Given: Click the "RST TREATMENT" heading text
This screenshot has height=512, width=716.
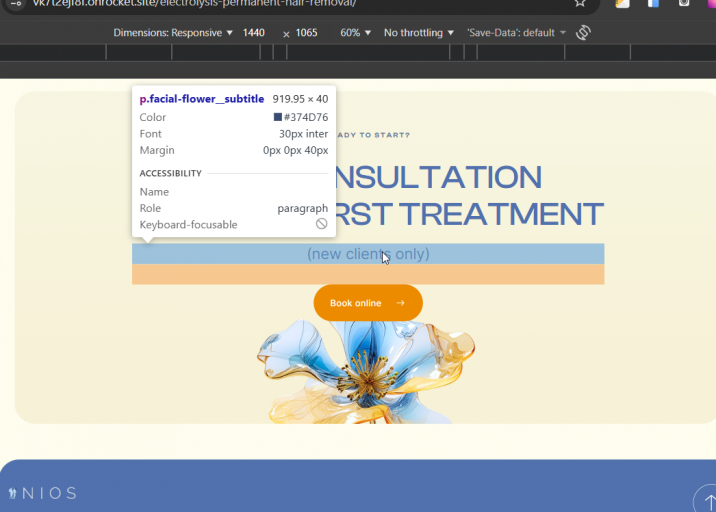Looking at the screenshot, I should pos(469,214).
